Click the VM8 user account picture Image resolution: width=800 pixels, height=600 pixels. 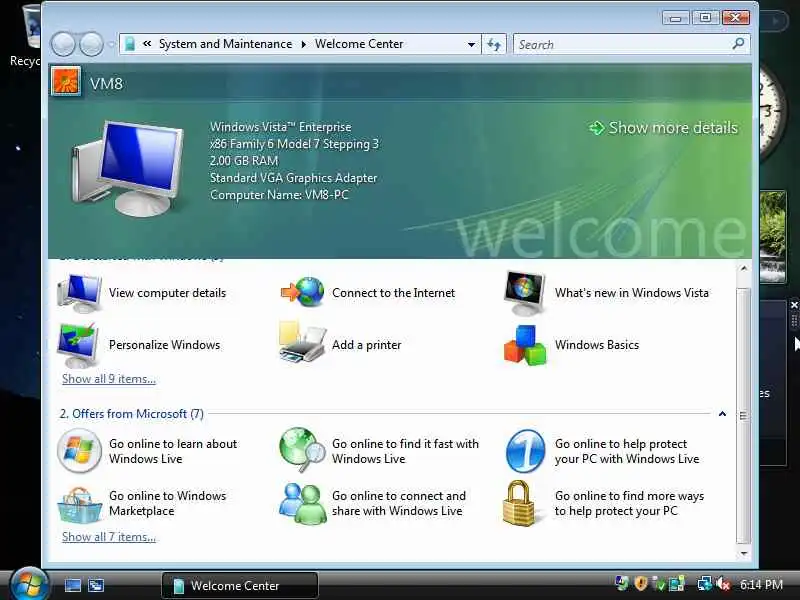click(65, 81)
